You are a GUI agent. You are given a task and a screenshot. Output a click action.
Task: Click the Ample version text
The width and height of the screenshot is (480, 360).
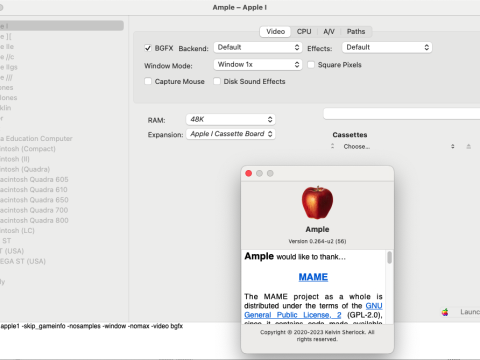coord(317,241)
